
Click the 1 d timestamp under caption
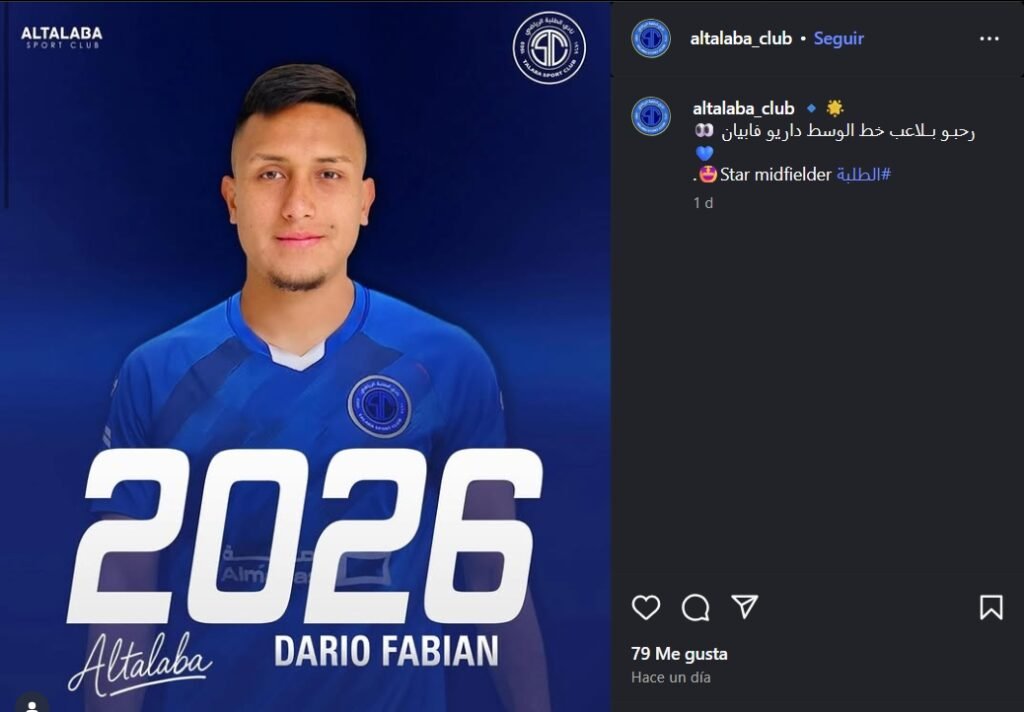tap(703, 203)
